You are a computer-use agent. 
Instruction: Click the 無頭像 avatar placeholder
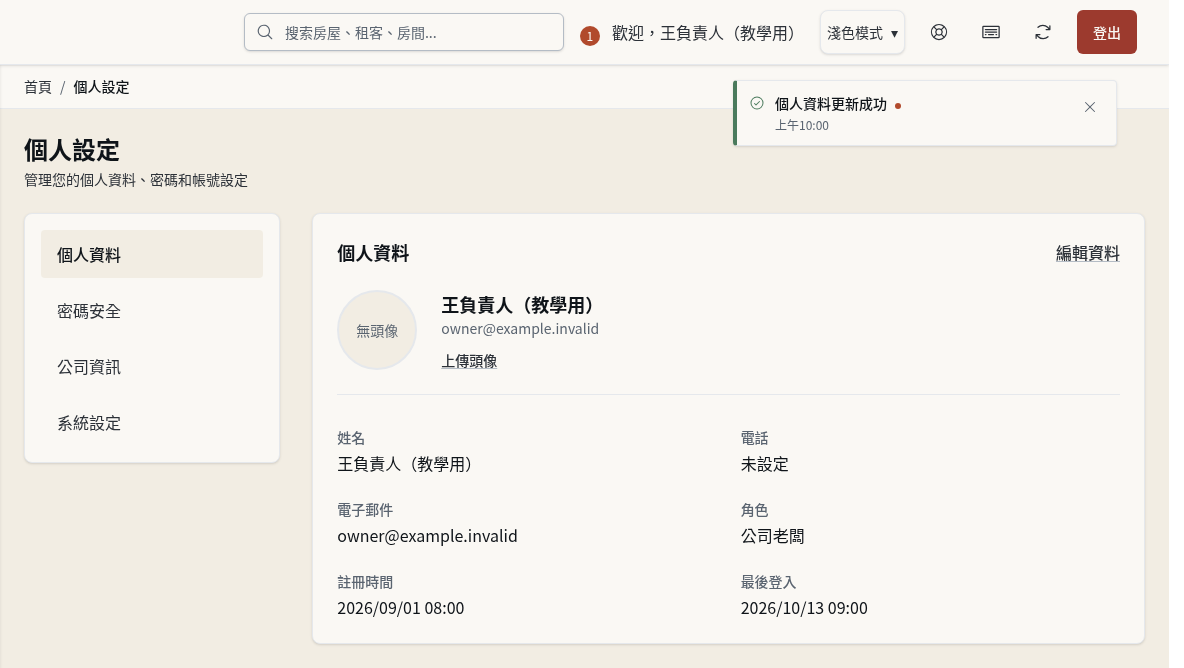[x=377, y=330]
